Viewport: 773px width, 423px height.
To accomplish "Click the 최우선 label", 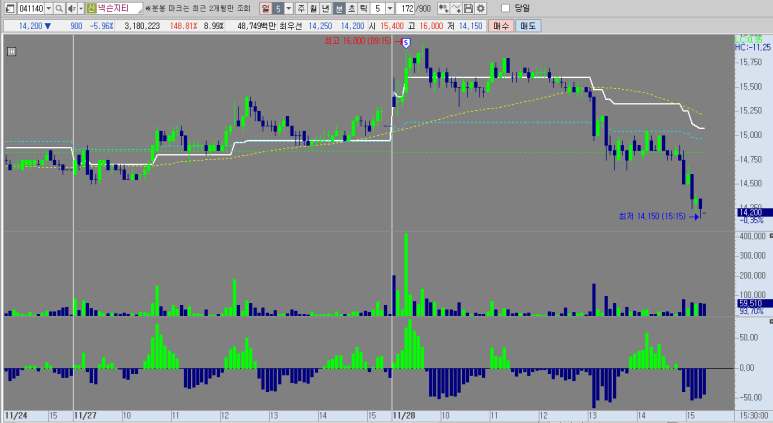I will coord(290,26).
